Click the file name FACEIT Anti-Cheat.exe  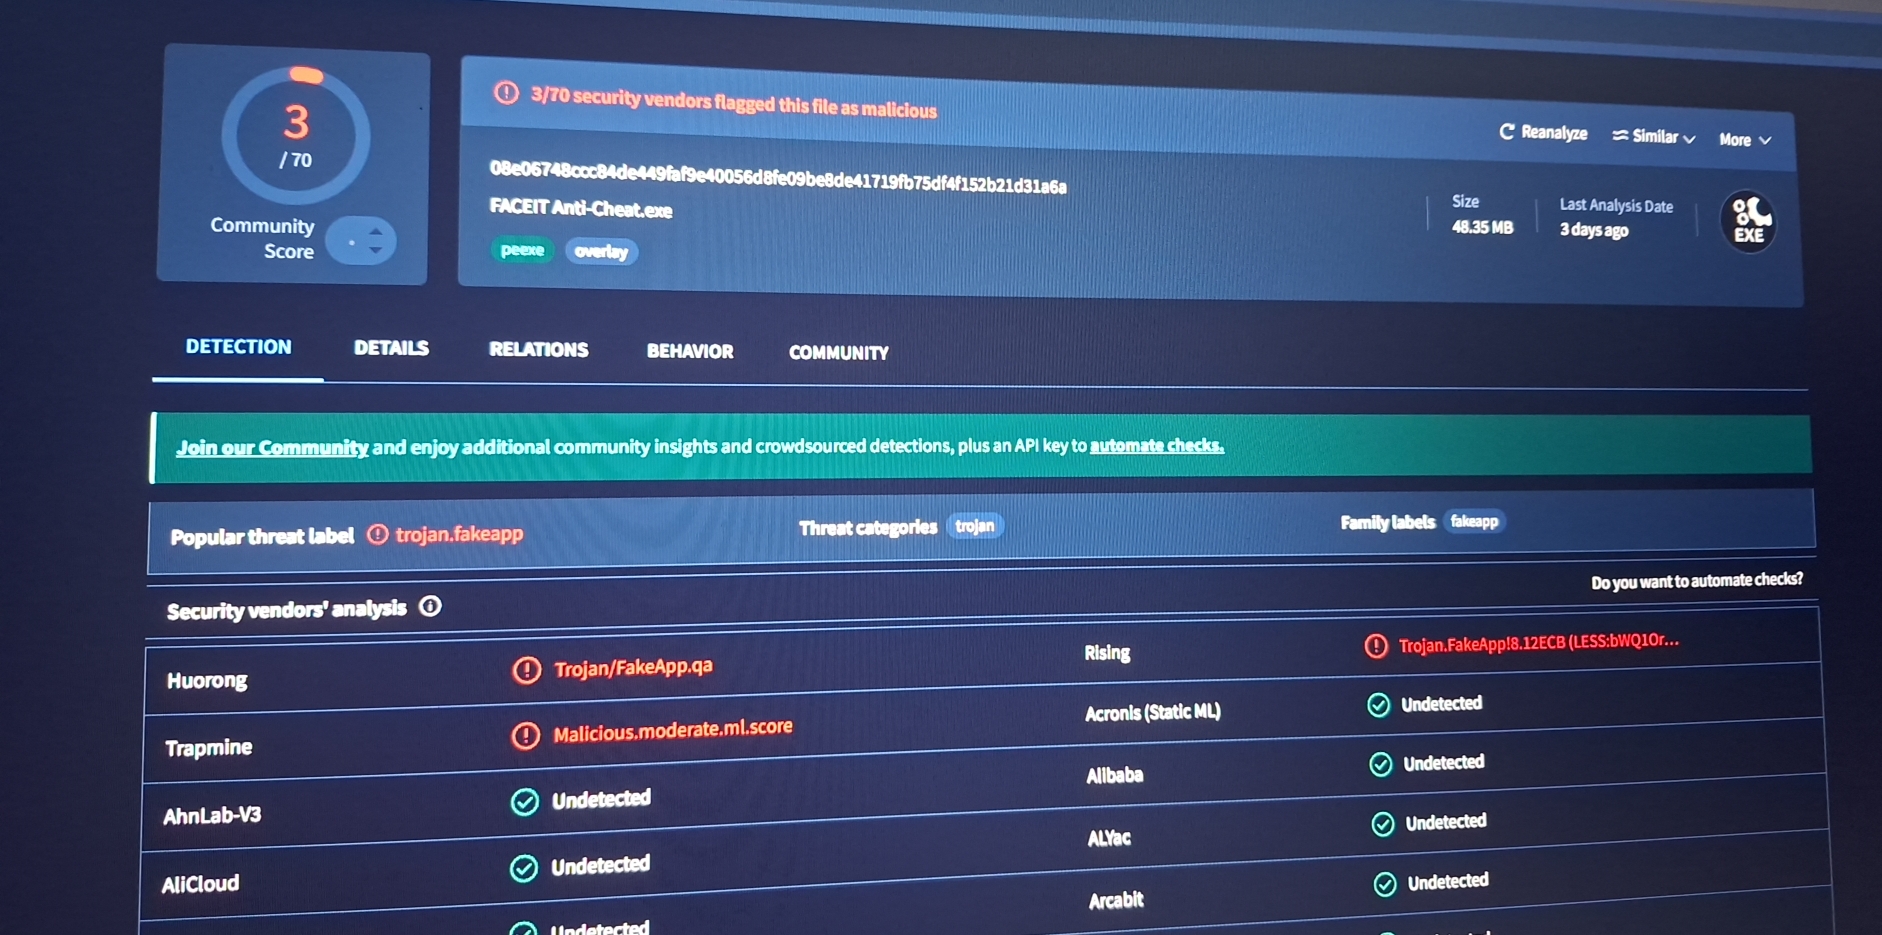[581, 208]
